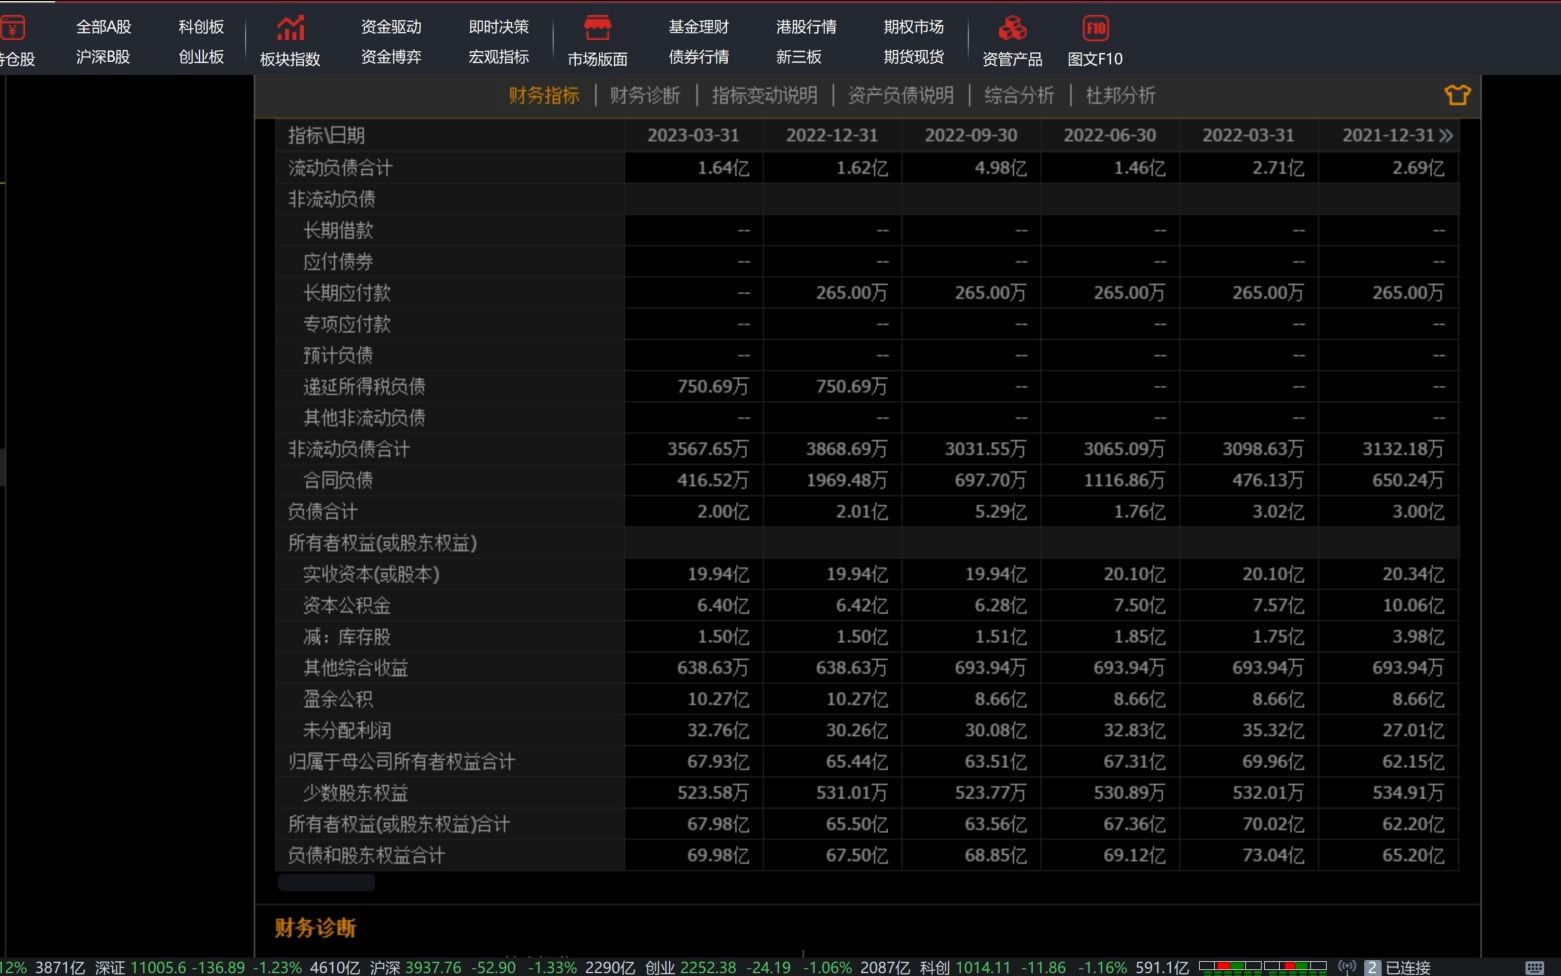Viewport: 1561px width, 976px height.
Task: Click the signal broadcast icon in status bar
Action: click(x=1347, y=967)
